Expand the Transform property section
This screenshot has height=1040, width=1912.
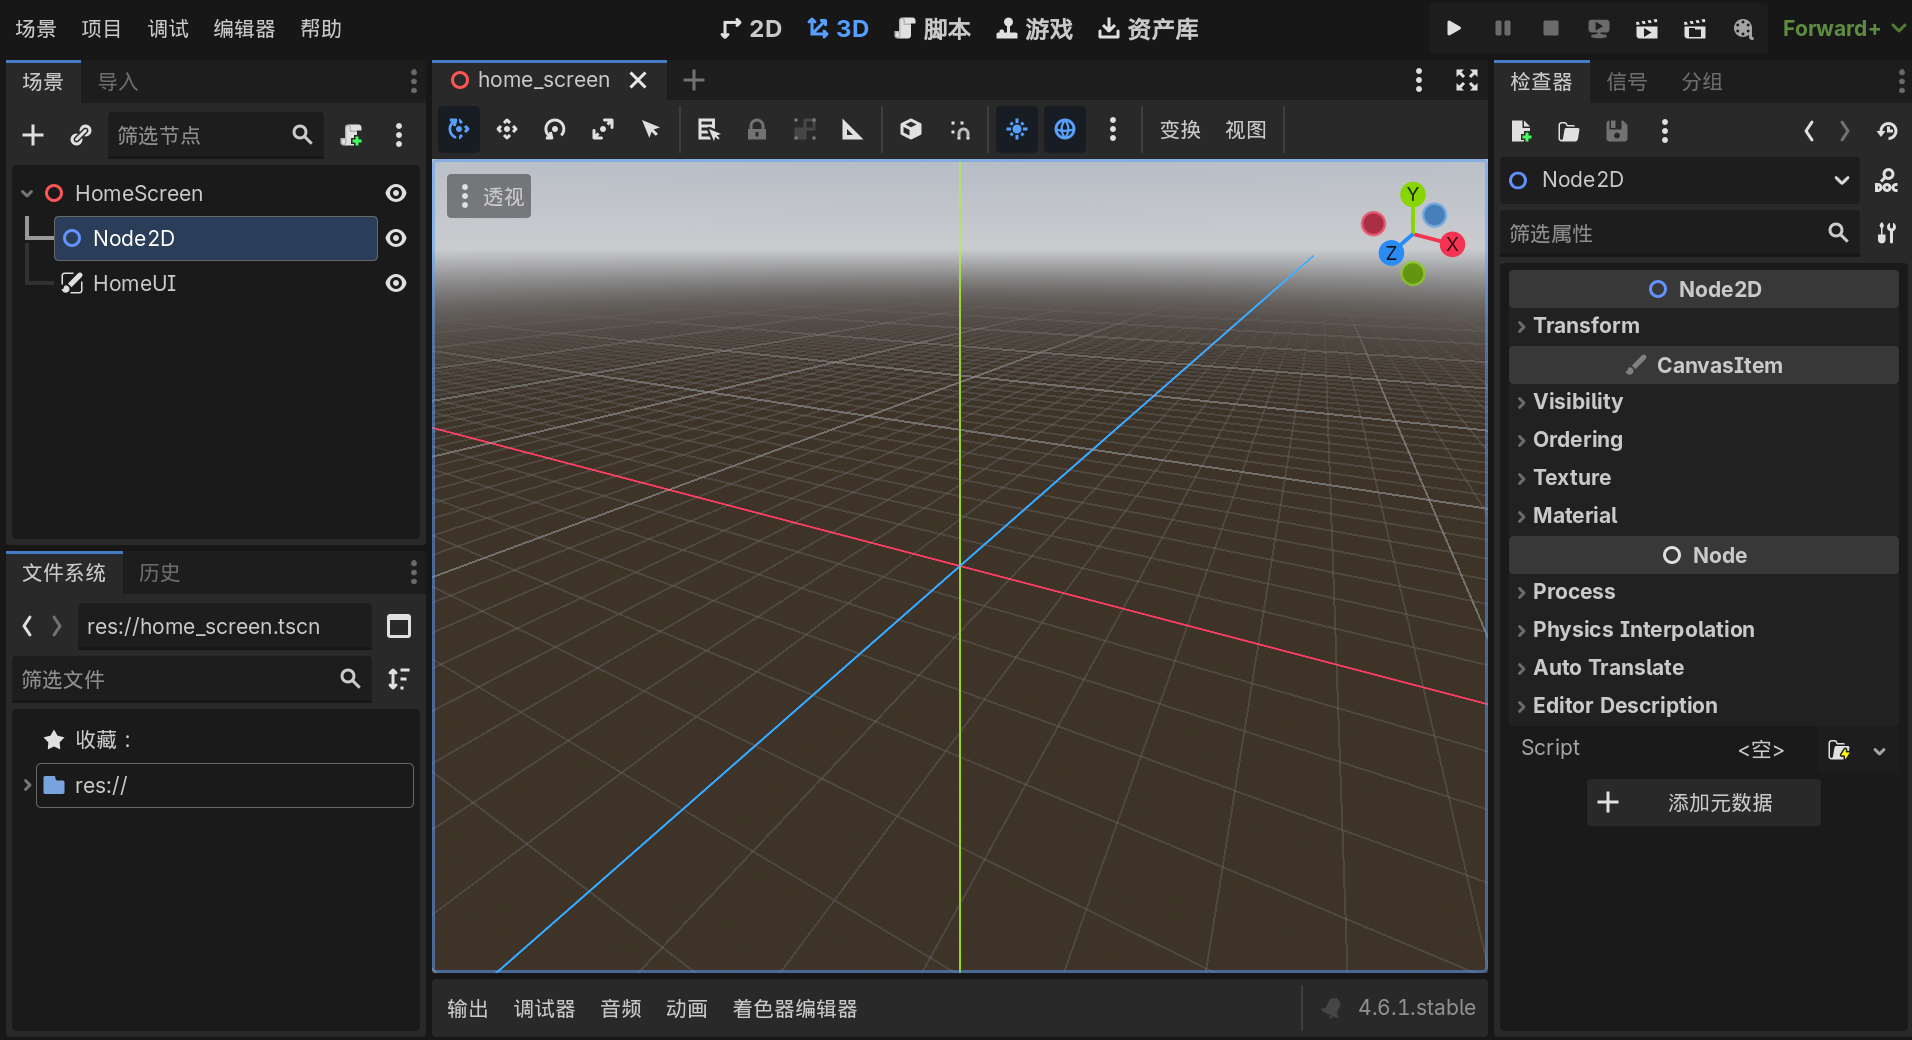coord(1586,326)
